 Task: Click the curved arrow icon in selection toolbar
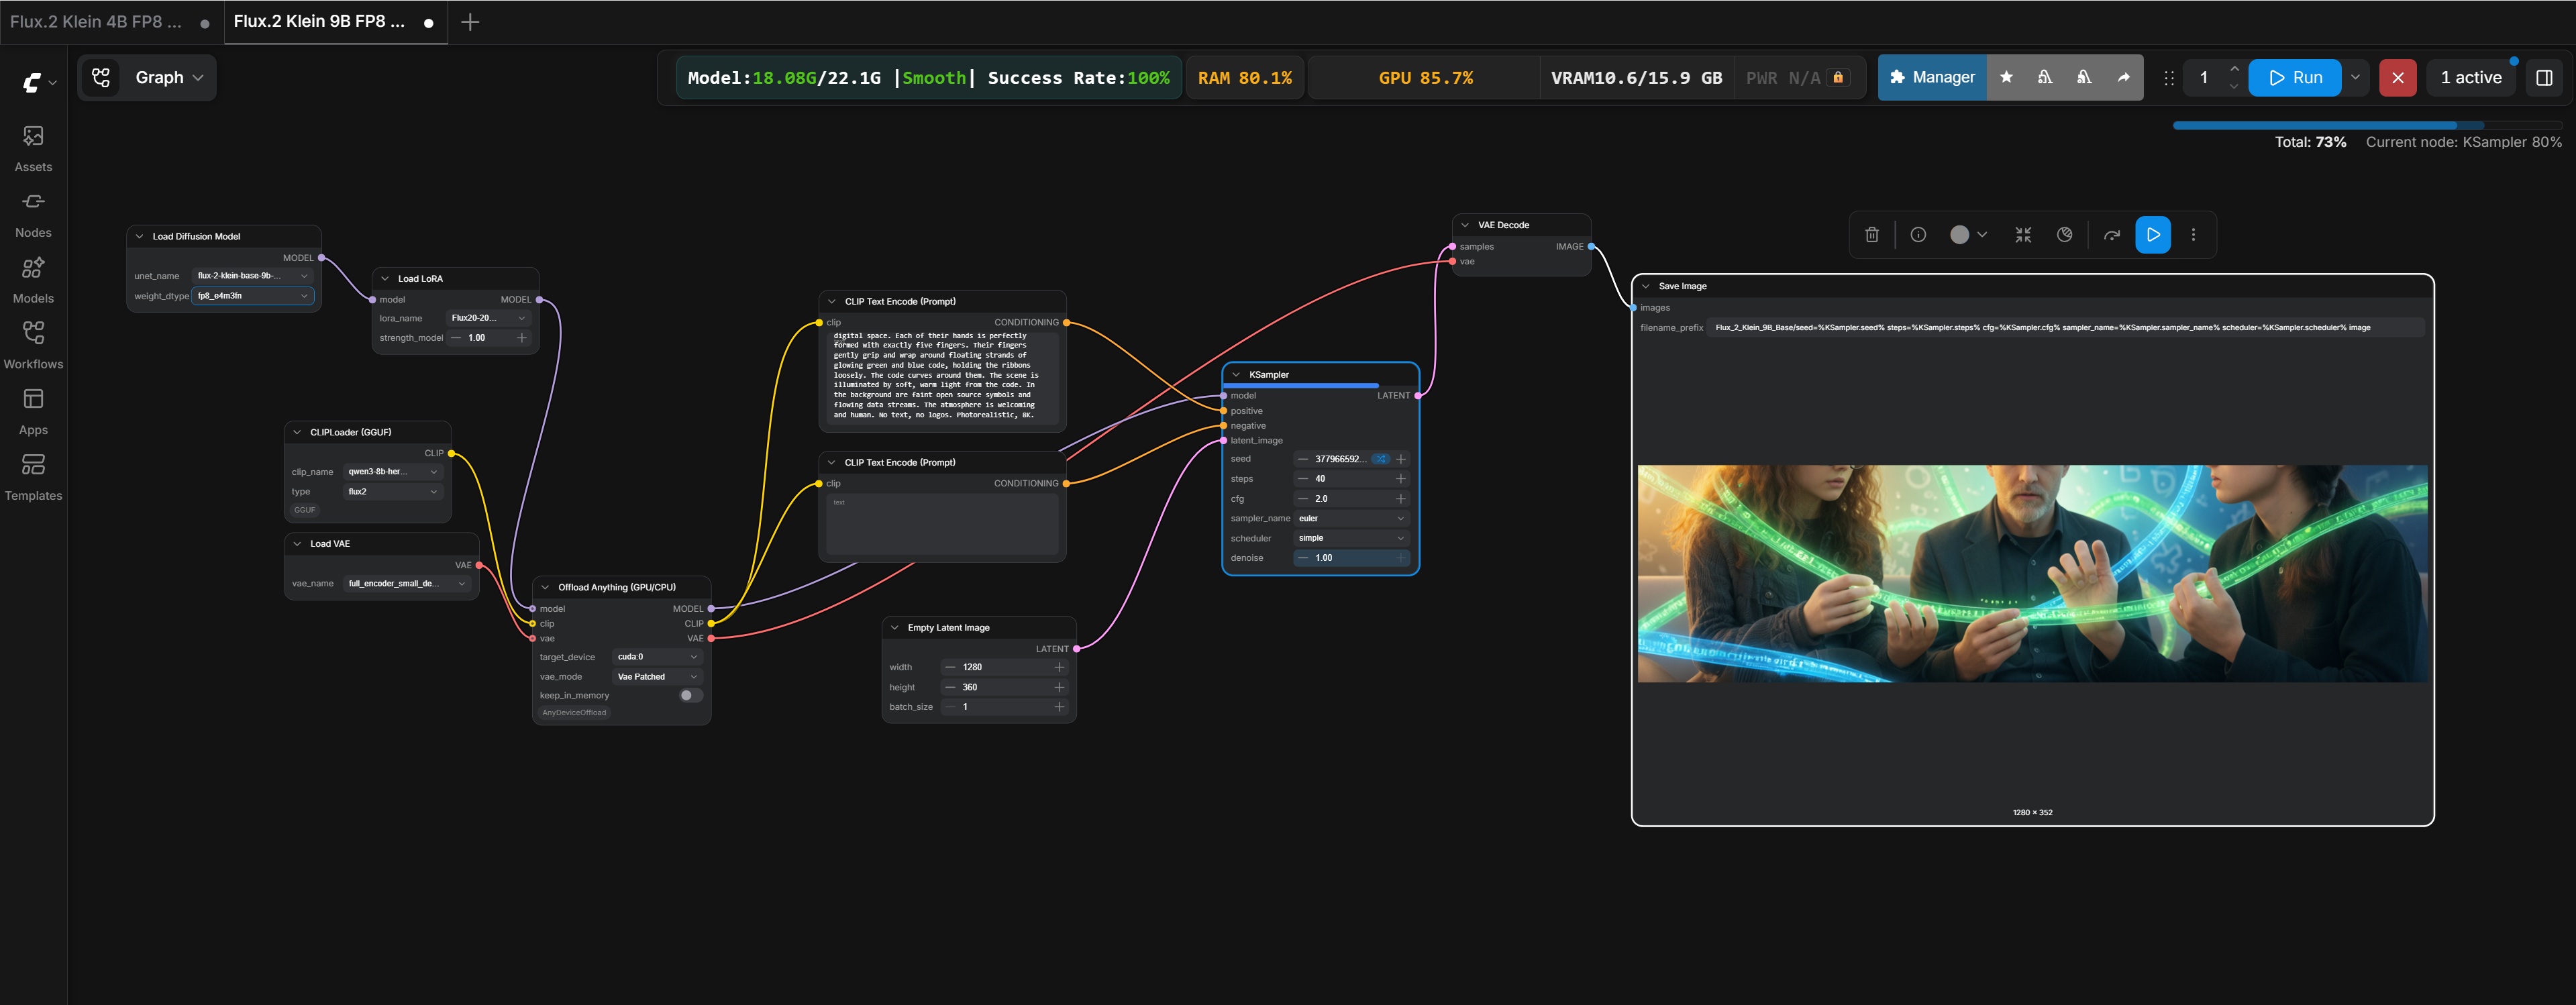(x=2111, y=235)
